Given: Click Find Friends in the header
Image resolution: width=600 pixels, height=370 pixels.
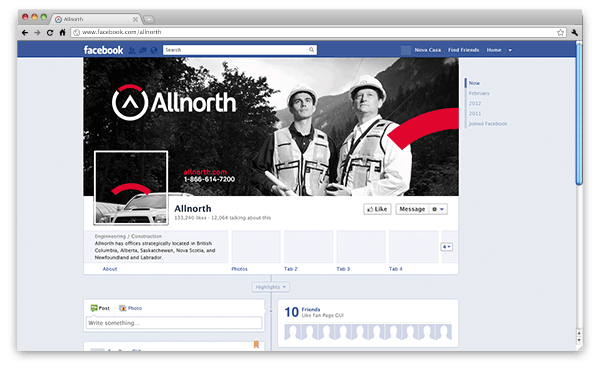Looking at the screenshot, I should pyautogui.click(x=463, y=50).
